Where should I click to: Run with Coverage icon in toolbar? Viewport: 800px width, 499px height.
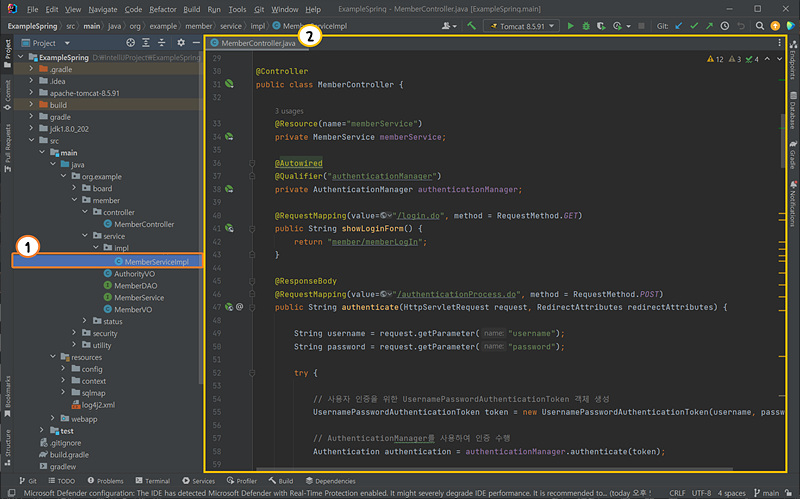coord(601,26)
